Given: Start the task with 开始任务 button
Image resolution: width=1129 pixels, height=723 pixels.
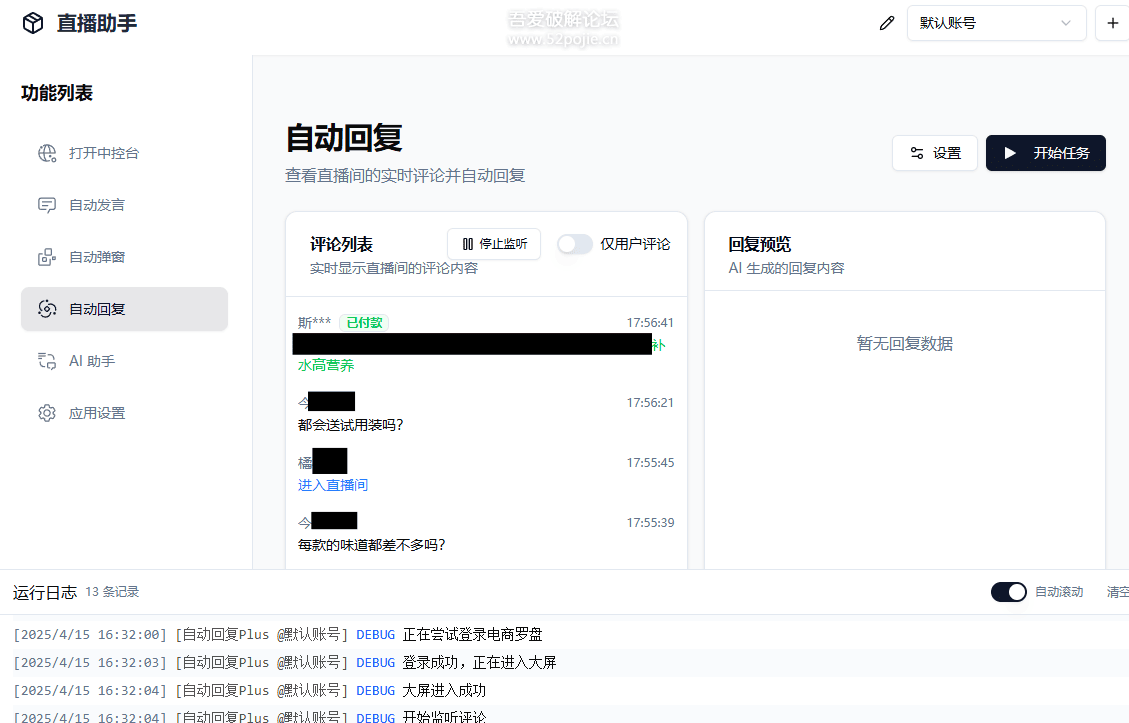Looking at the screenshot, I should 1045,152.
